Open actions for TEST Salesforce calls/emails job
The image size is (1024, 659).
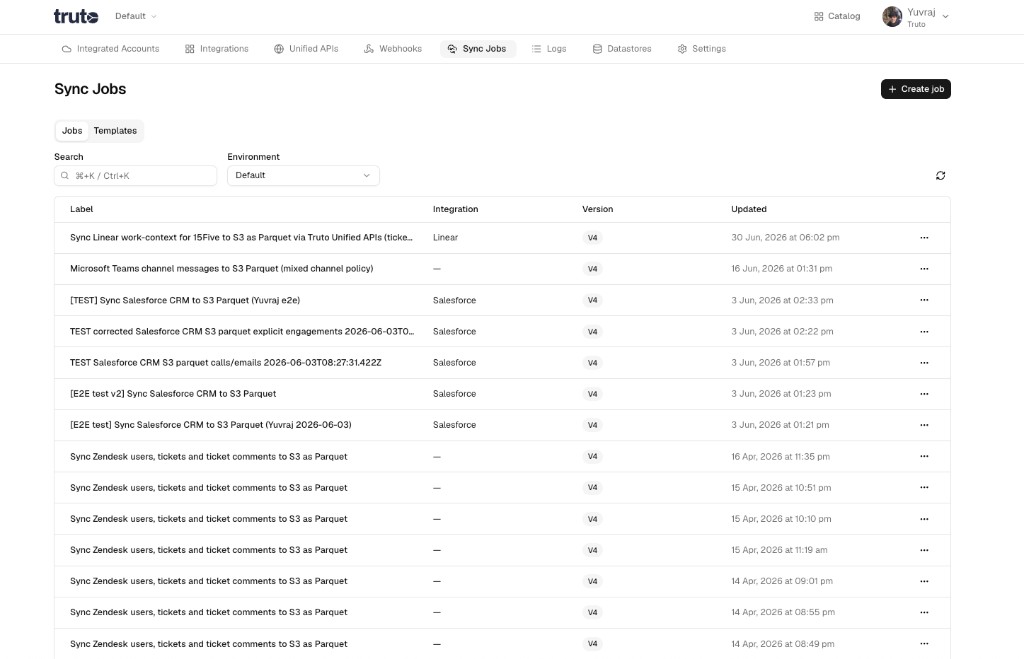(x=924, y=362)
